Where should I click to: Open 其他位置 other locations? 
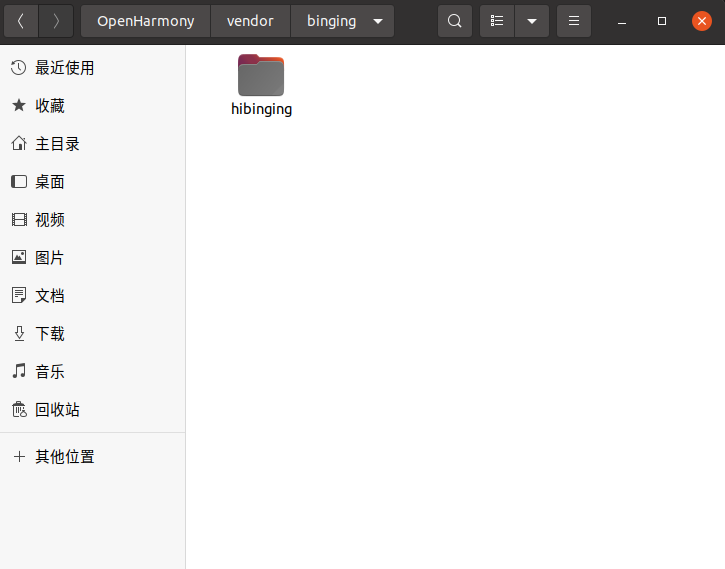point(65,457)
